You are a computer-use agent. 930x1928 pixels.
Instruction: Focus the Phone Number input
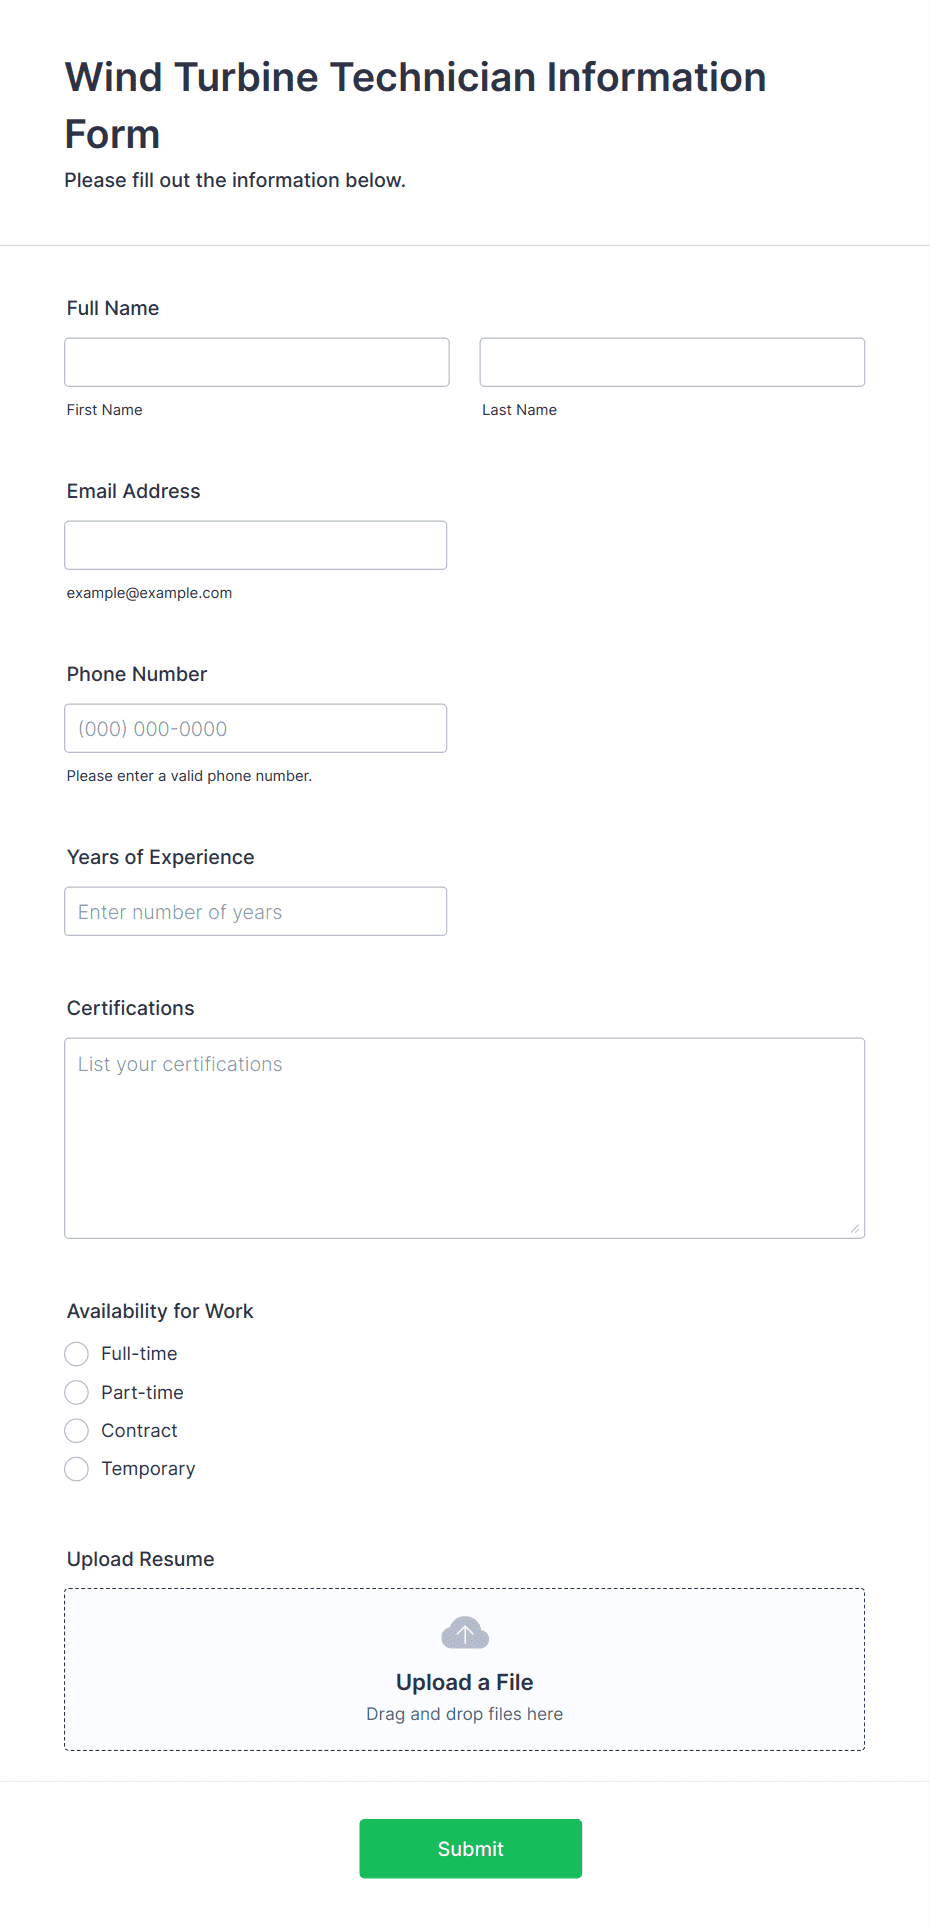(x=256, y=728)
